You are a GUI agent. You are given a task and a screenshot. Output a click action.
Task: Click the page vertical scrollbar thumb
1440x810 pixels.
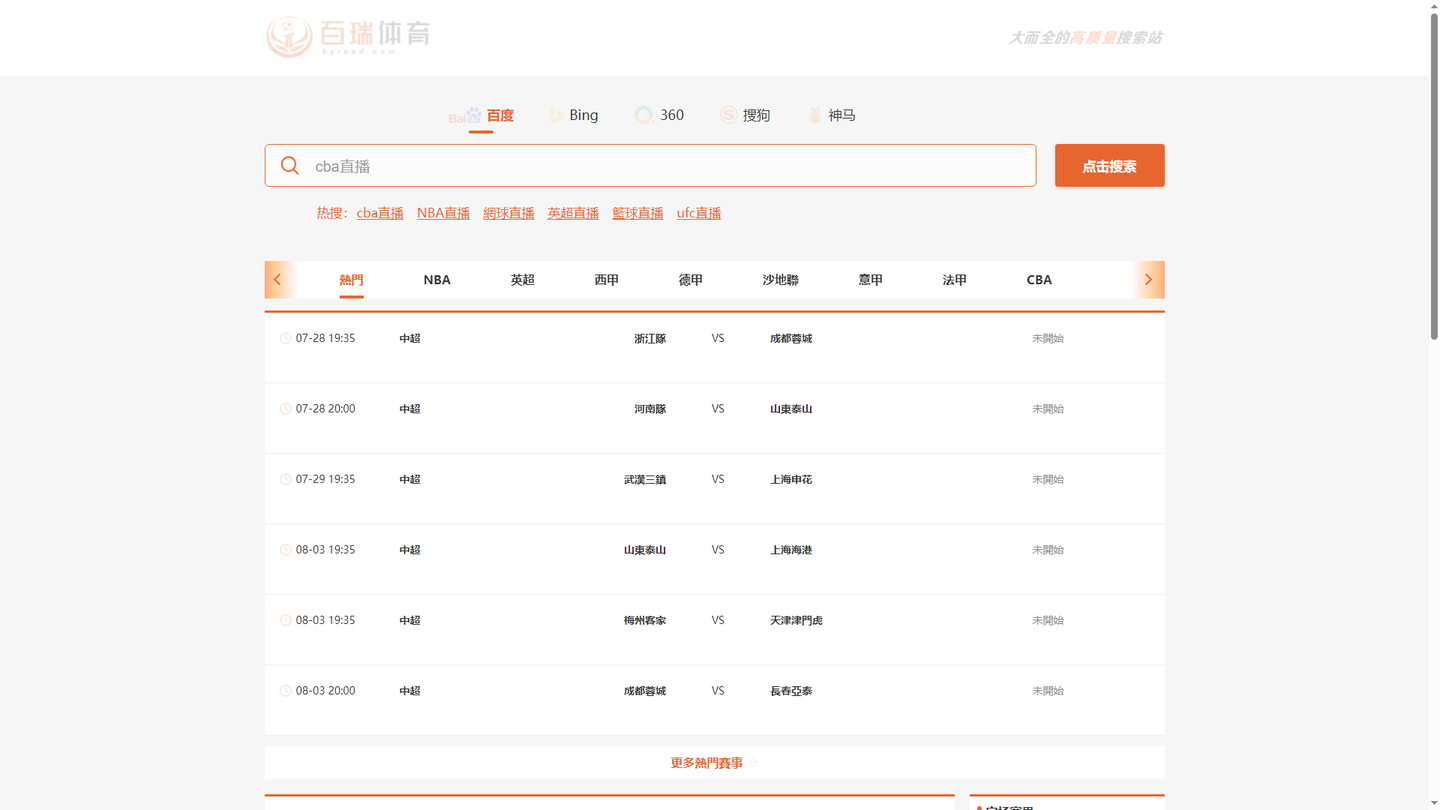[1434, 175]
